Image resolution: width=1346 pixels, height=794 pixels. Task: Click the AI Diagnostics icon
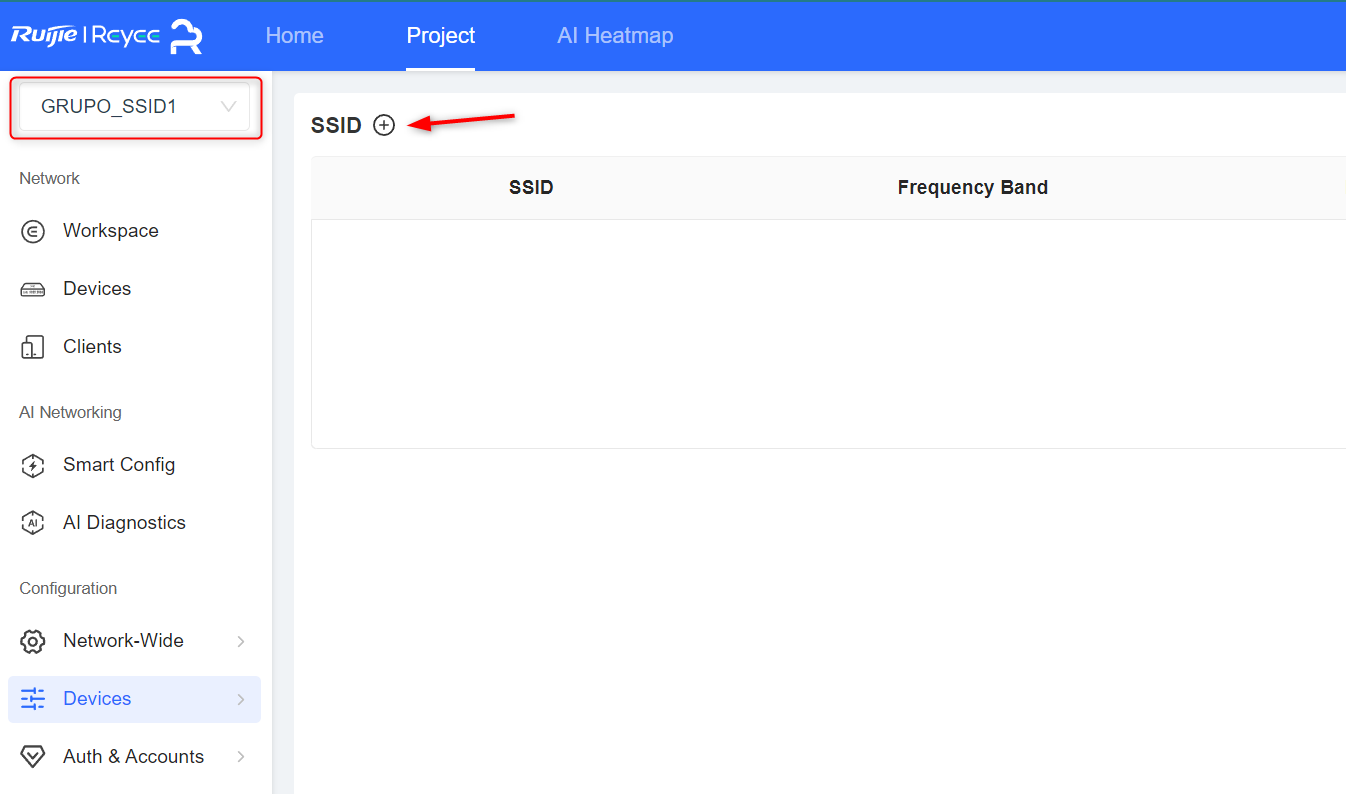tap(33, 523)
